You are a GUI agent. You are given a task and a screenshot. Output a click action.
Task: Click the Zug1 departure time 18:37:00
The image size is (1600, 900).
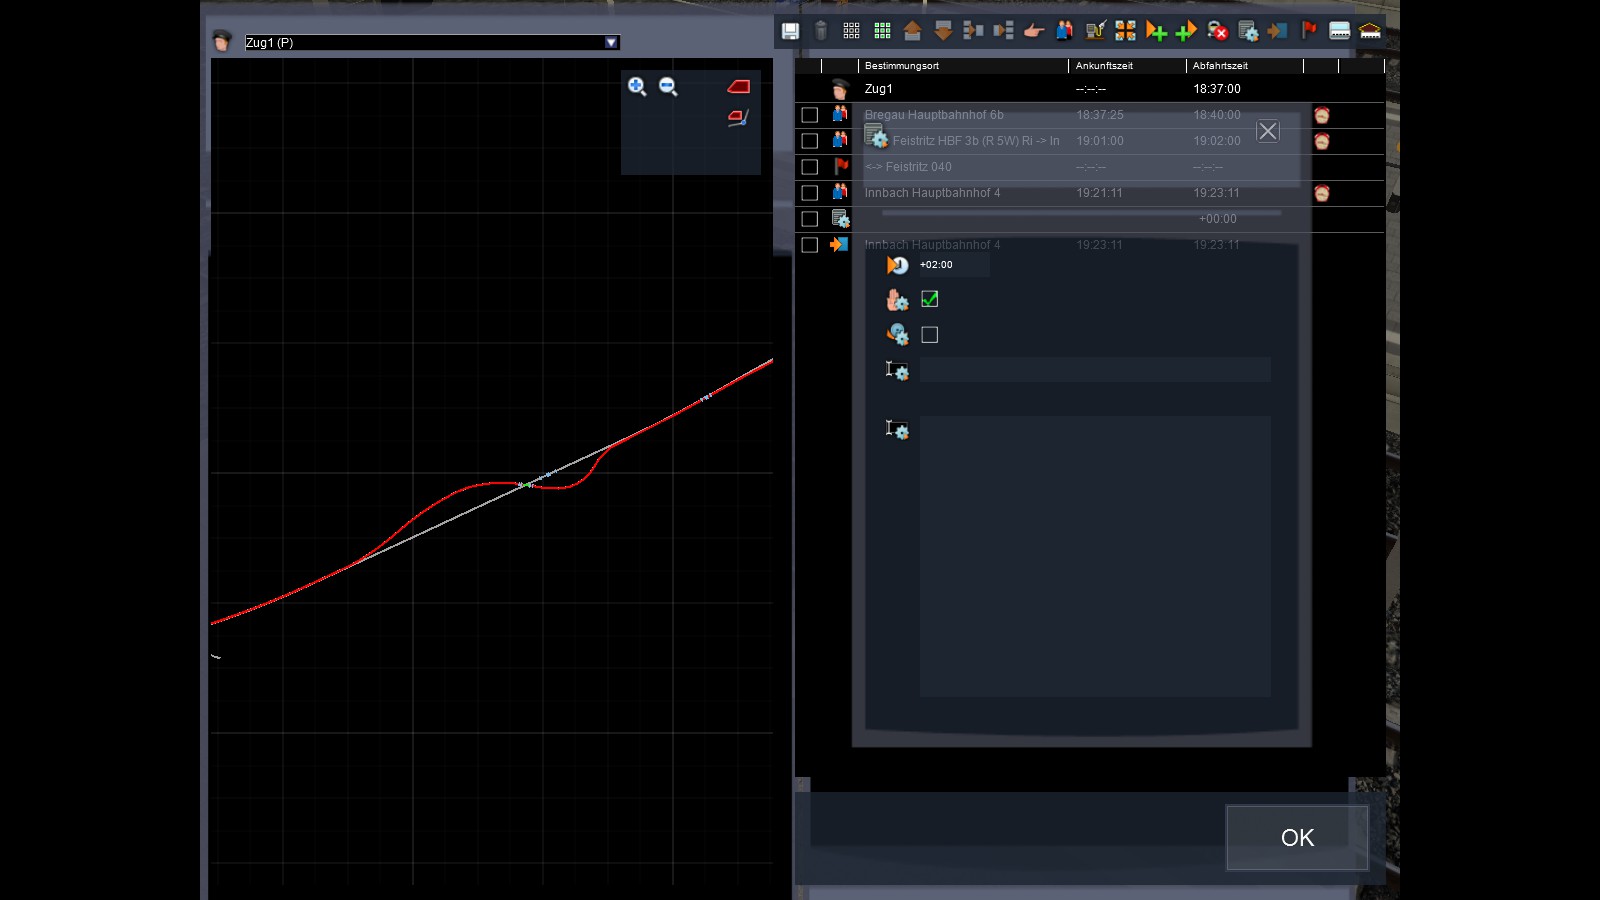[1217, 89]
